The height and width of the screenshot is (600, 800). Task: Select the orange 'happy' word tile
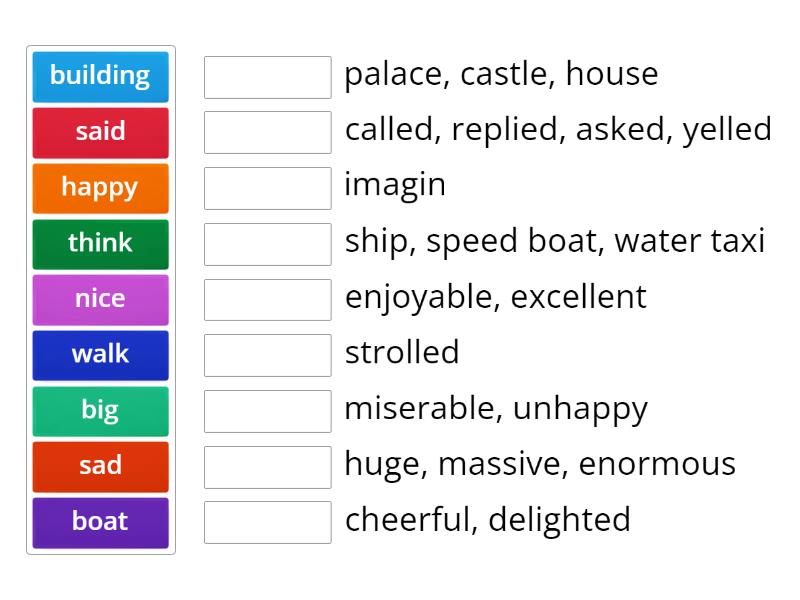100,188
